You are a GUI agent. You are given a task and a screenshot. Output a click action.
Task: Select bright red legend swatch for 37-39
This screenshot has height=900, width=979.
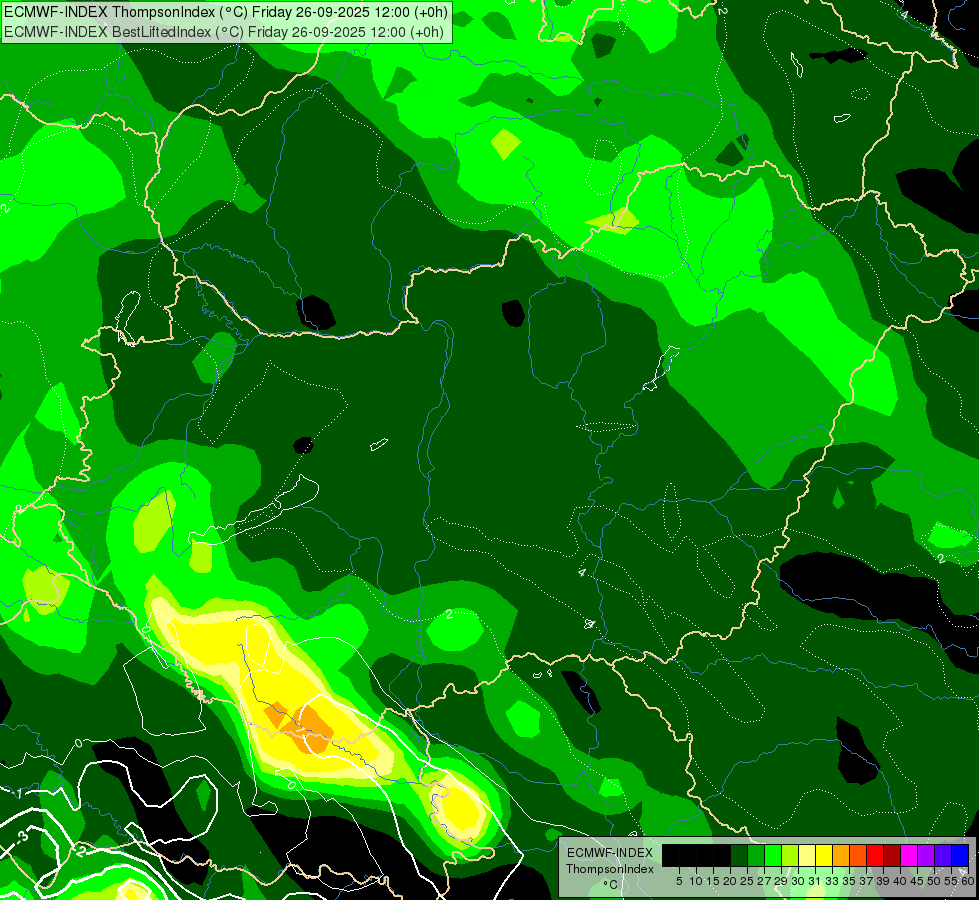point(875,855)
